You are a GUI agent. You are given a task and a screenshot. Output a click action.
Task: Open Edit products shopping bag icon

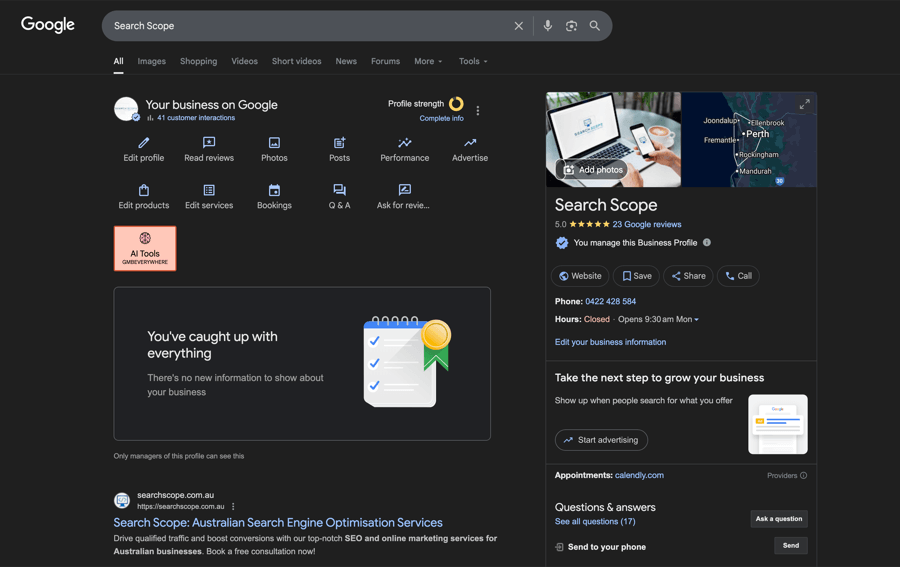(x=143, y=190)
